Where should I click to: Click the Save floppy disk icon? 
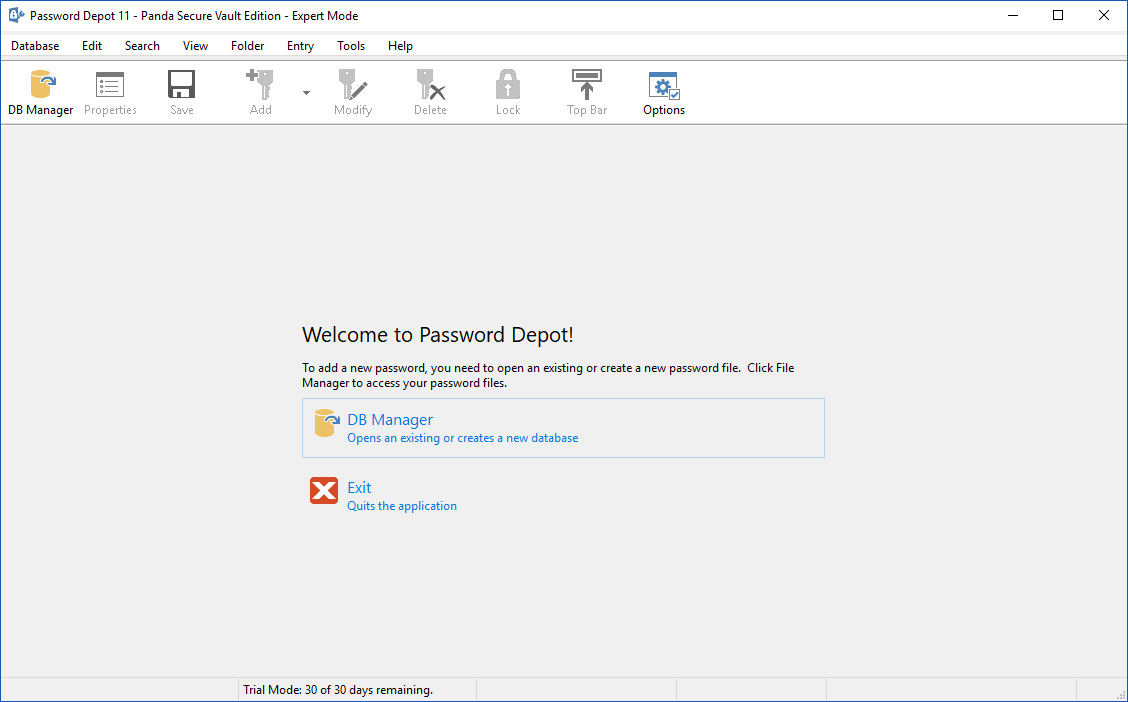(x=181, y=86)
